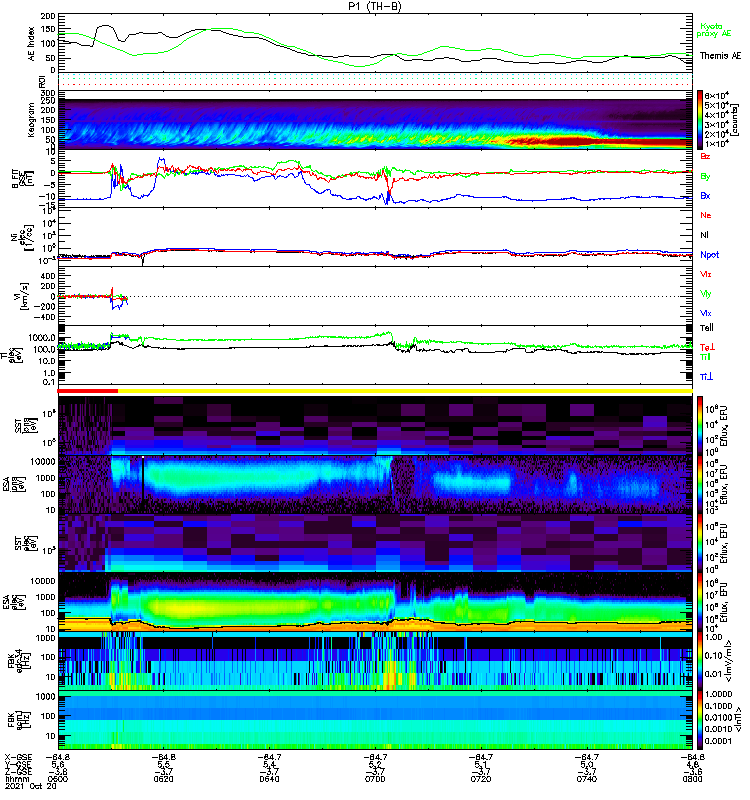This screenshot has width=750, height=800.
Task: Click the "hhmm" row label
Action: (x=18, y=779)
